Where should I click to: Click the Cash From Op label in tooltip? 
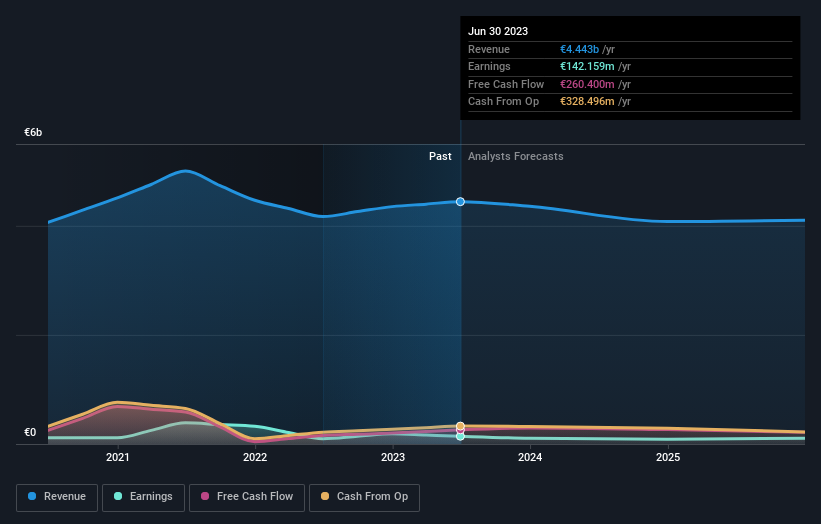click(503, 102)
